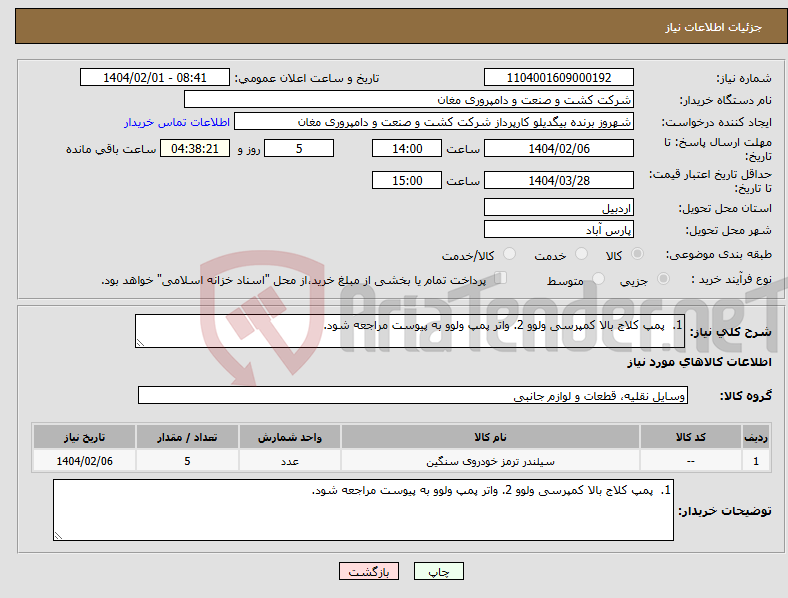Click the تعداد / مقدار column header
The image size is (788, 598).
[187, 437]
